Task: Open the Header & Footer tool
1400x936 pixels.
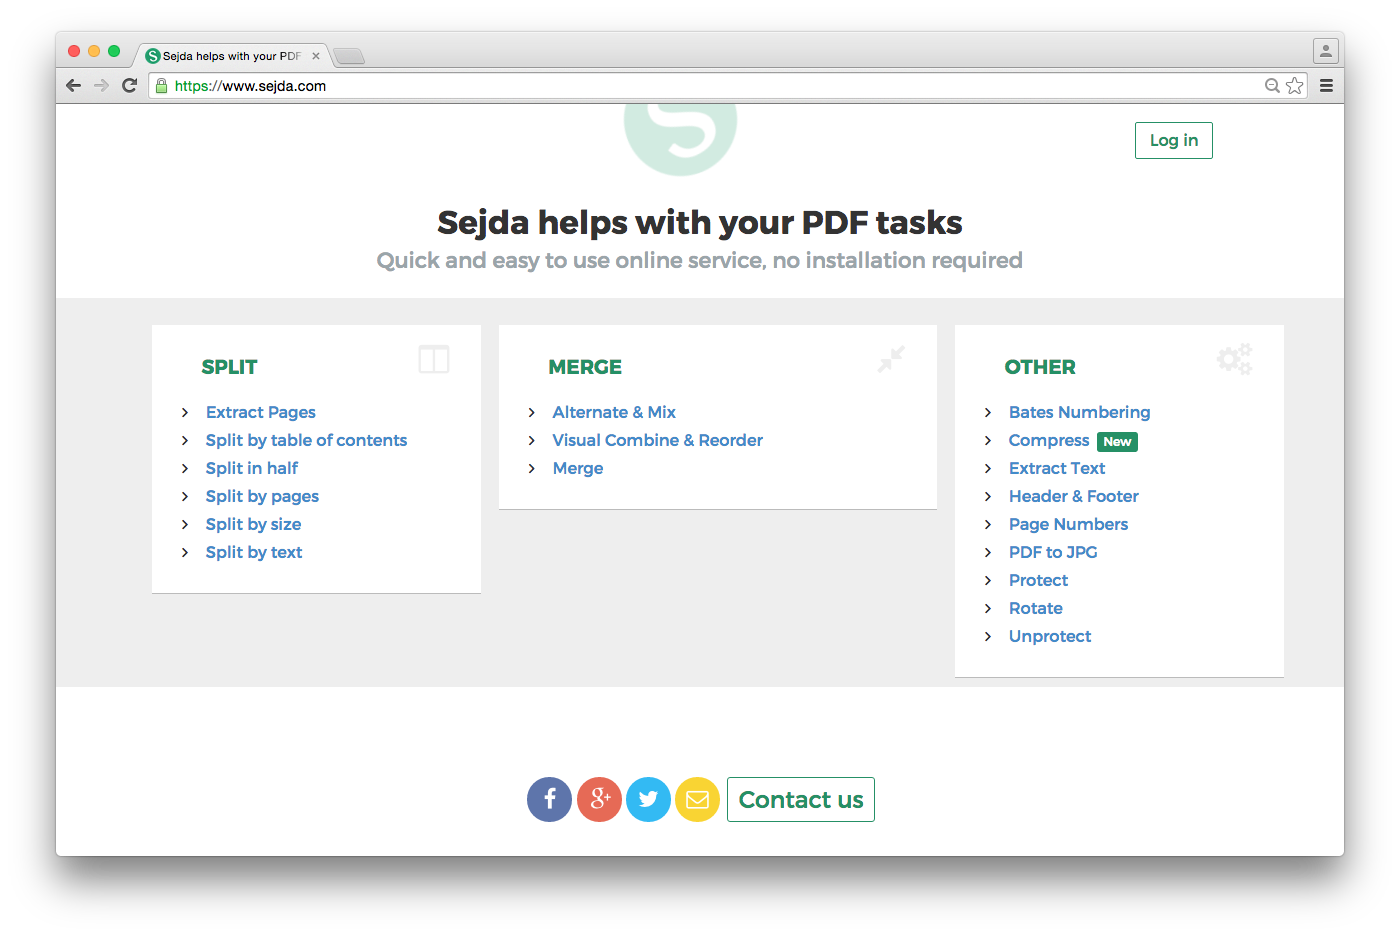Action: click(1074, 496)
